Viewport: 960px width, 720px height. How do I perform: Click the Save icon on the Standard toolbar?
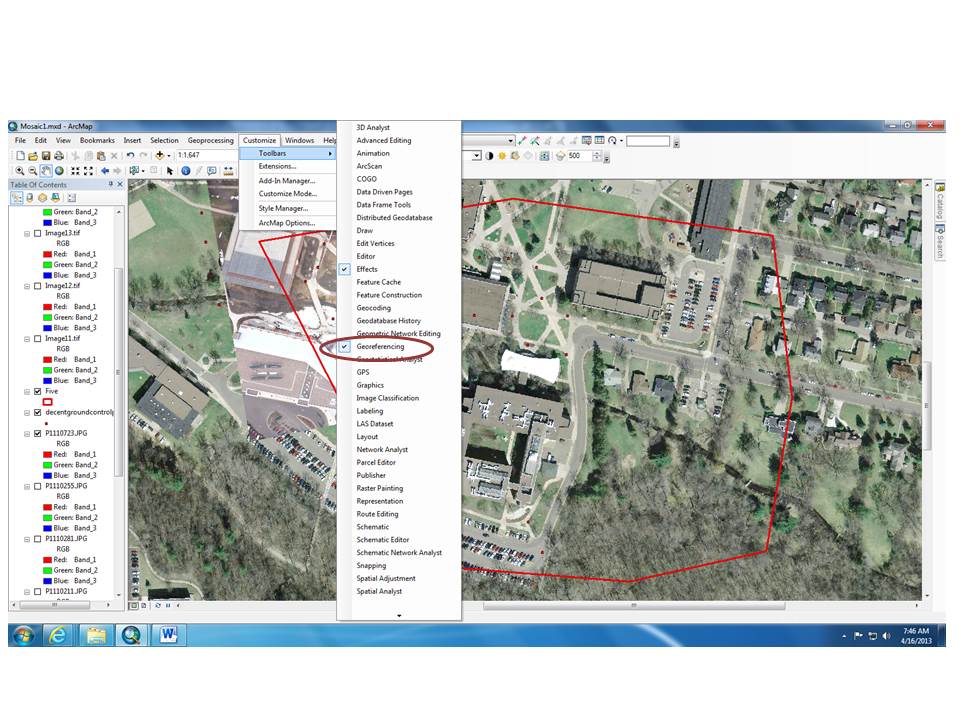pos(47,157)
